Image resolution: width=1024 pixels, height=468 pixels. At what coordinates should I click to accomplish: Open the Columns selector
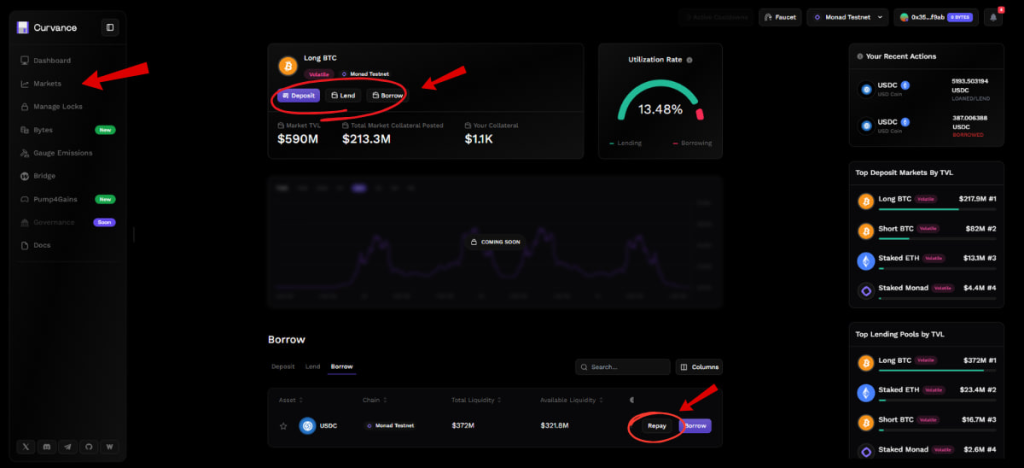pyautogui.click(x=699, y=367)
